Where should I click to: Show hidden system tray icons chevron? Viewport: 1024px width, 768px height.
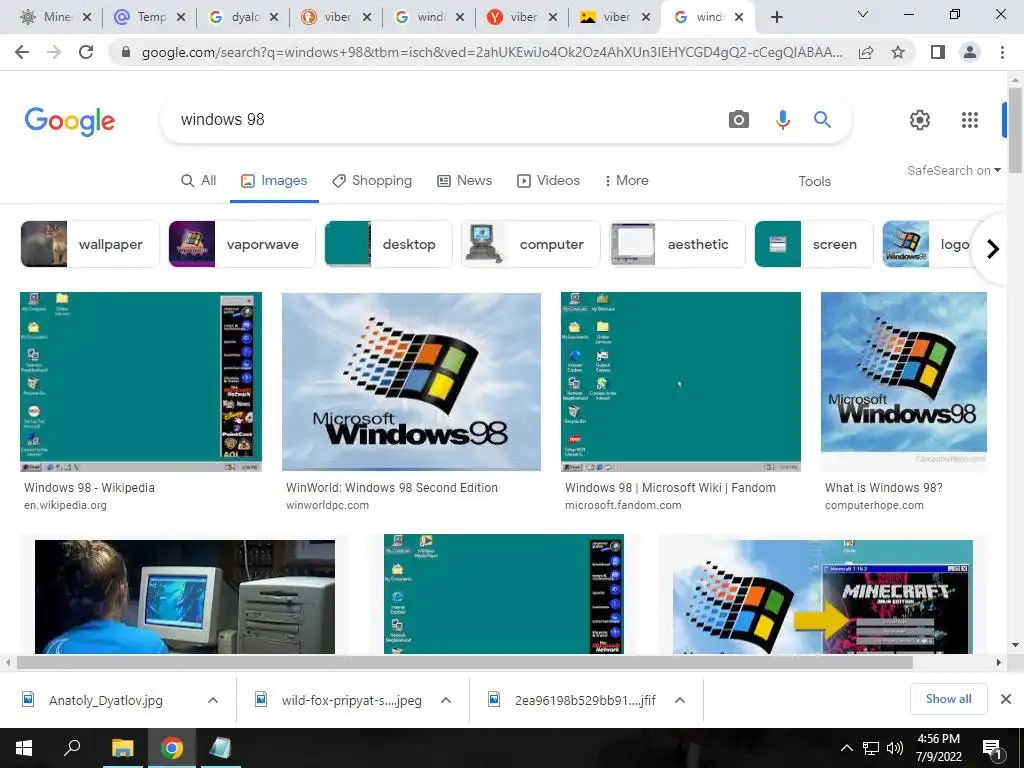tap(846, 748)
